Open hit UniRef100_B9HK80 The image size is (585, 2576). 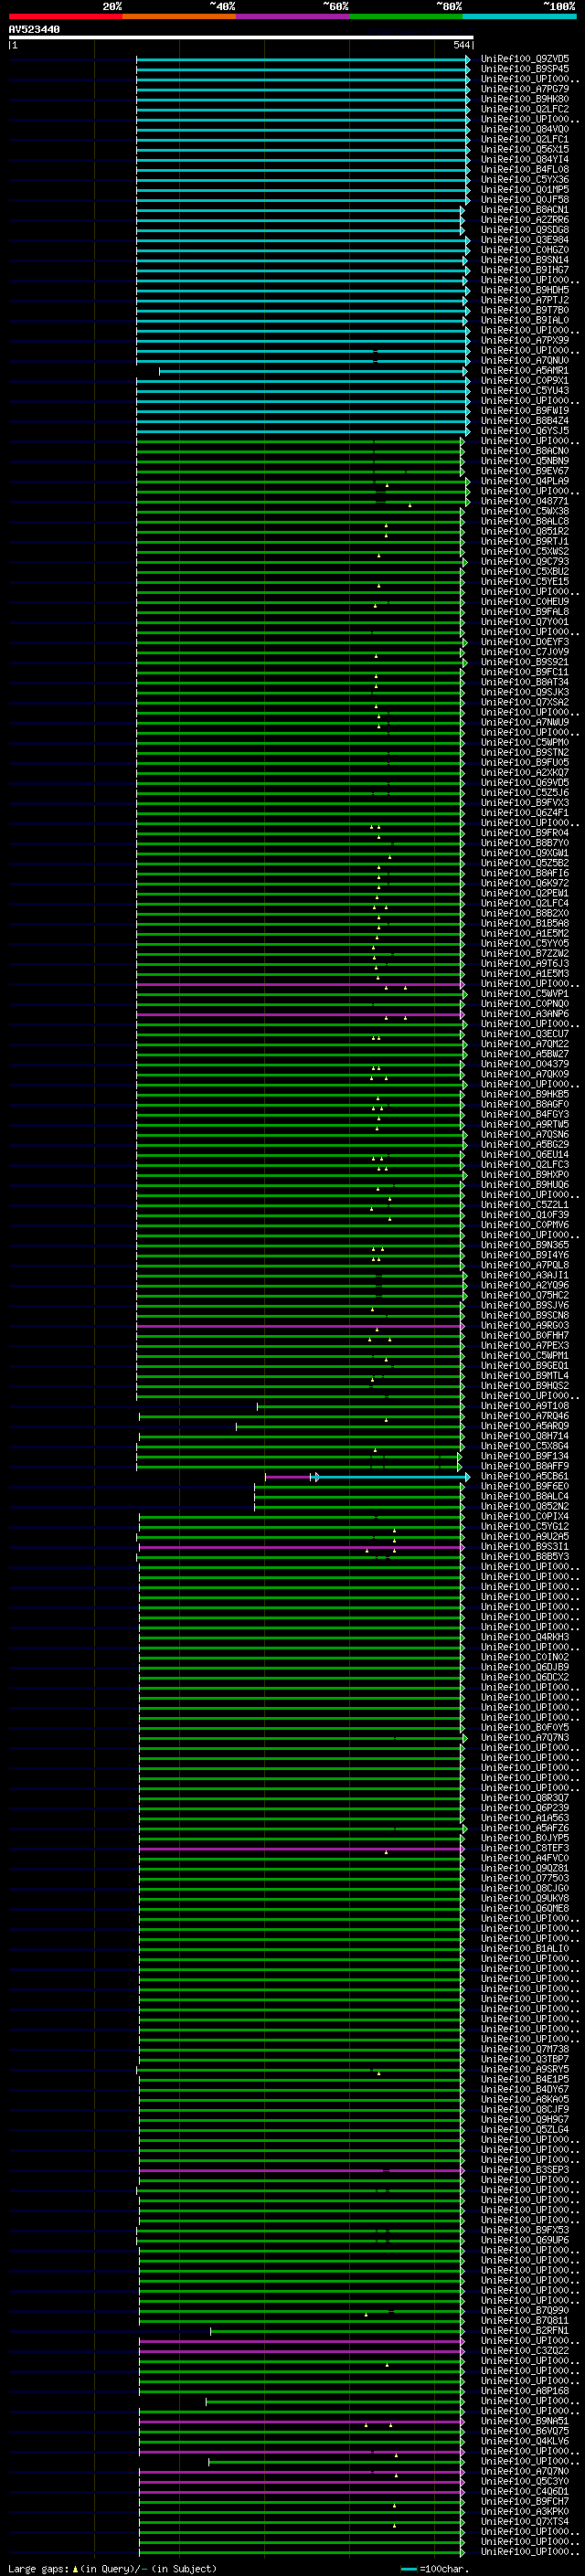coord(525,99)
